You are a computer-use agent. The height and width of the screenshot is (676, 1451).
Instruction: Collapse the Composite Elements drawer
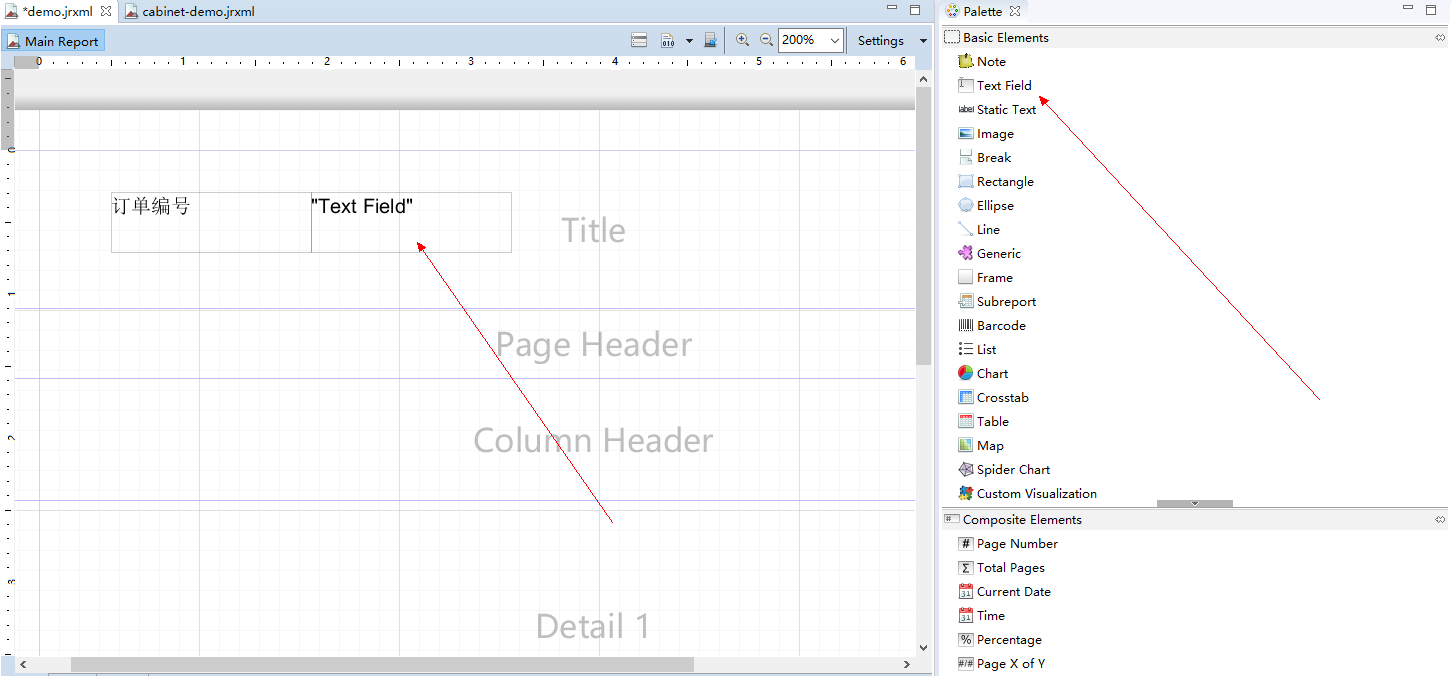1195,519
